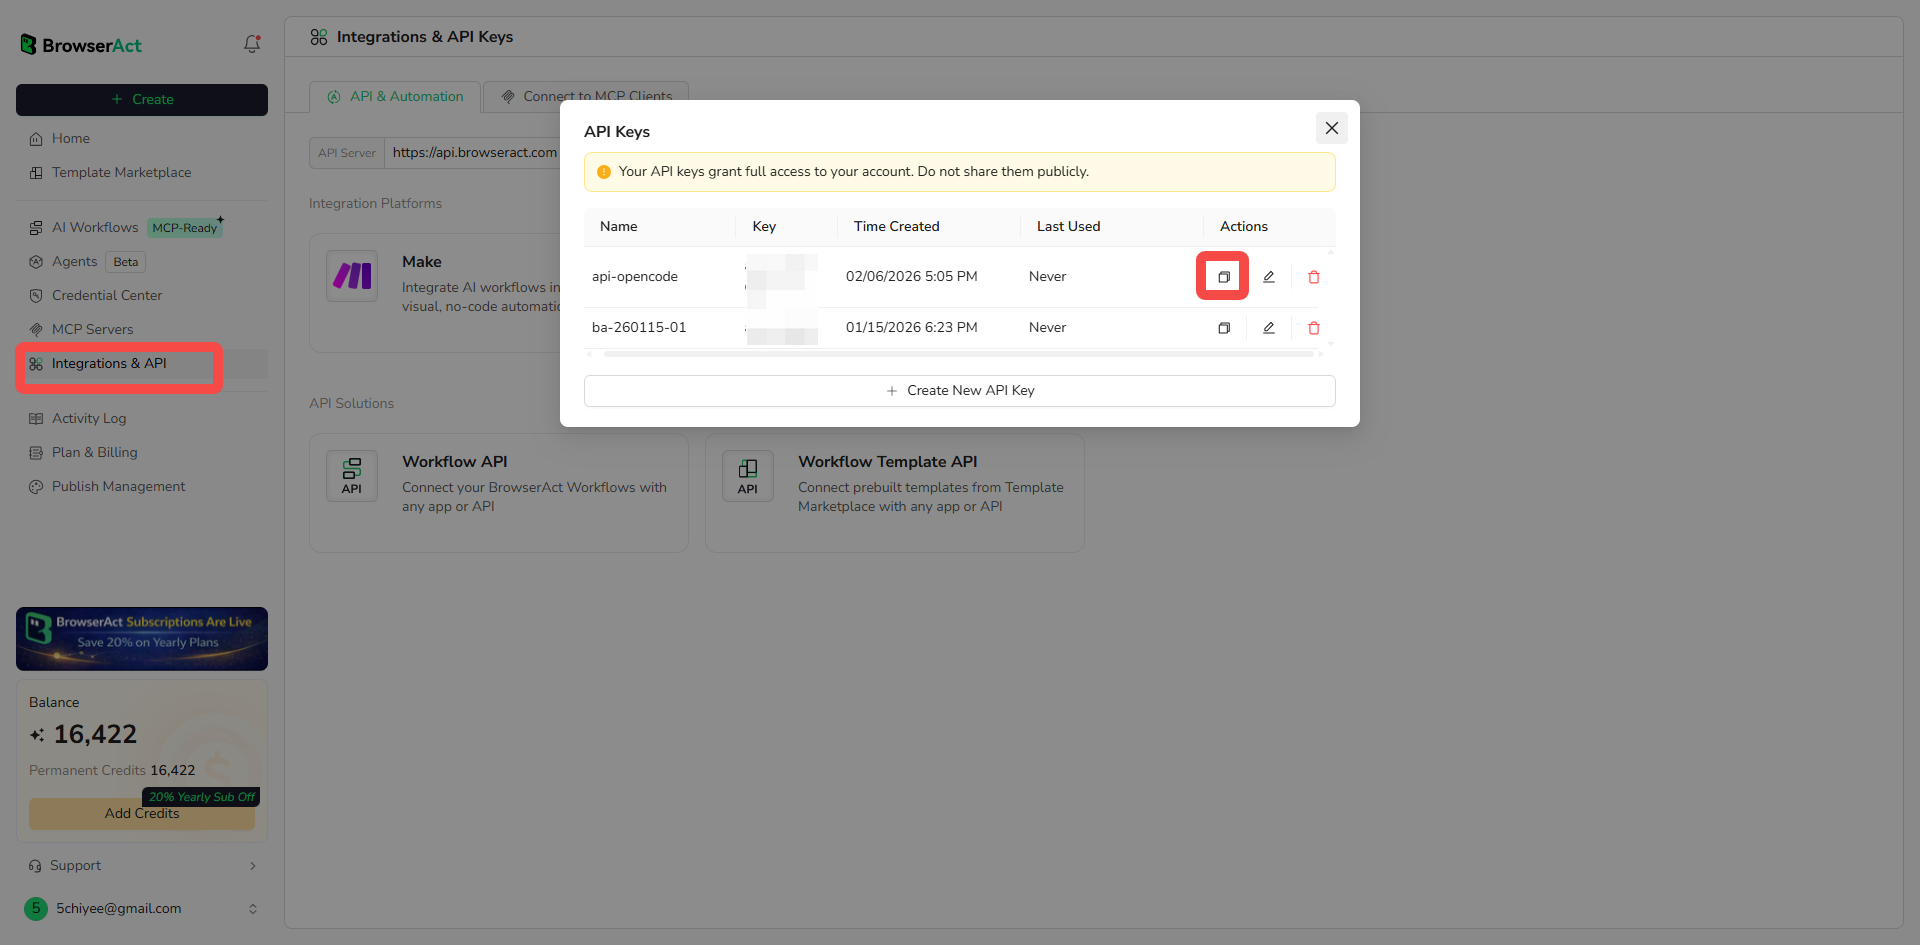Open MCP Servers
Viewport: 1920px width, 945px height.
[92, 329]
